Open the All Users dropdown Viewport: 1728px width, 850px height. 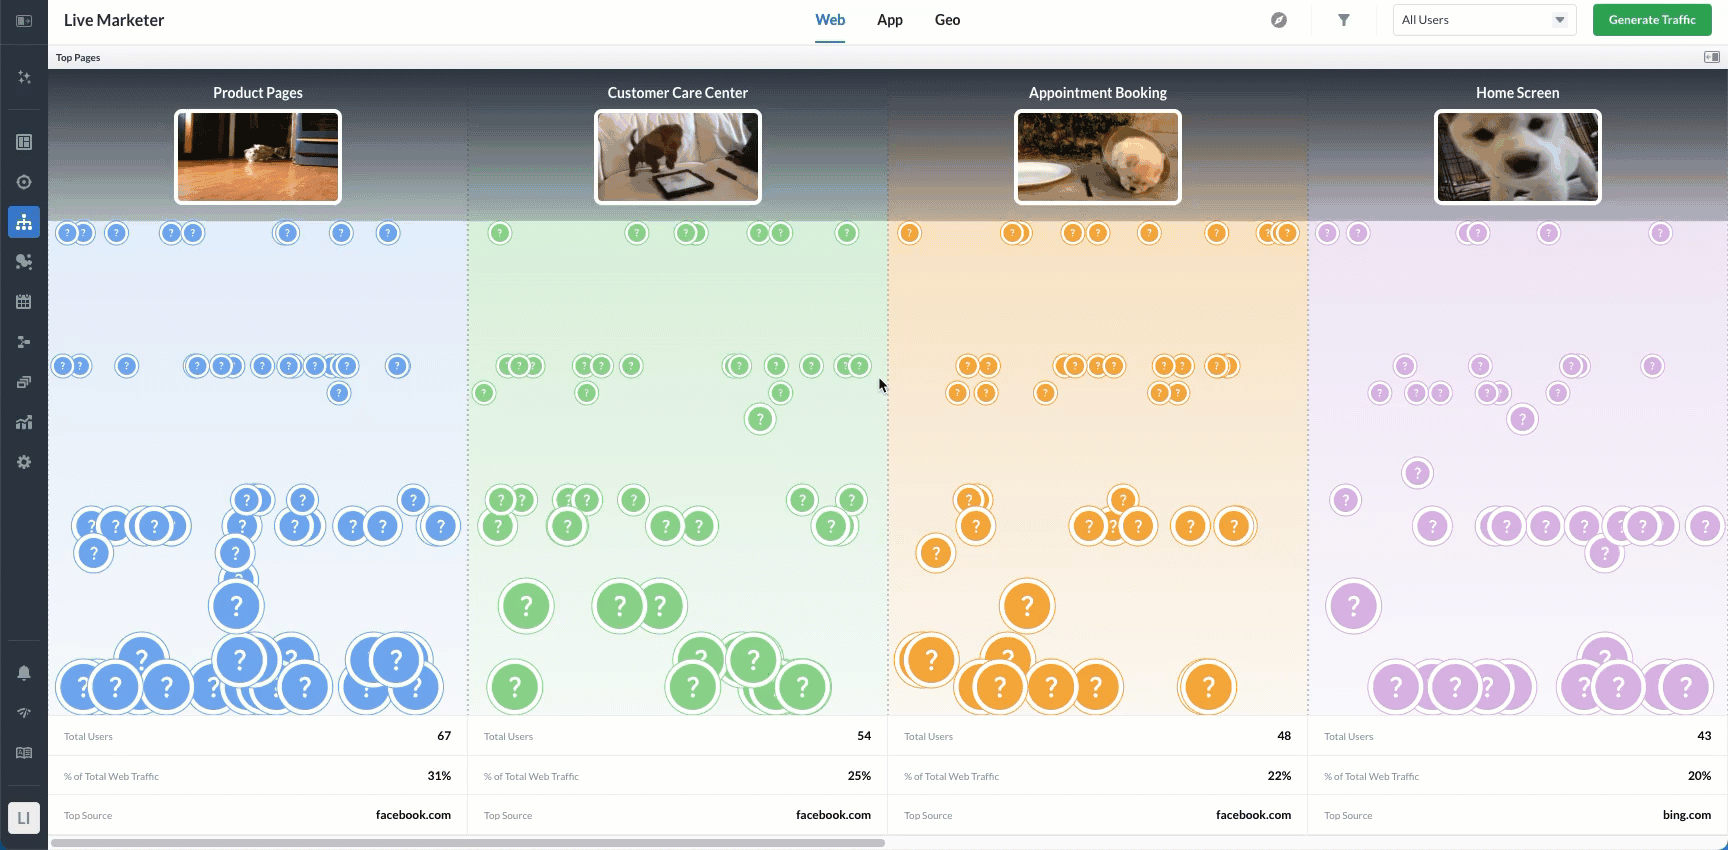1474,20
